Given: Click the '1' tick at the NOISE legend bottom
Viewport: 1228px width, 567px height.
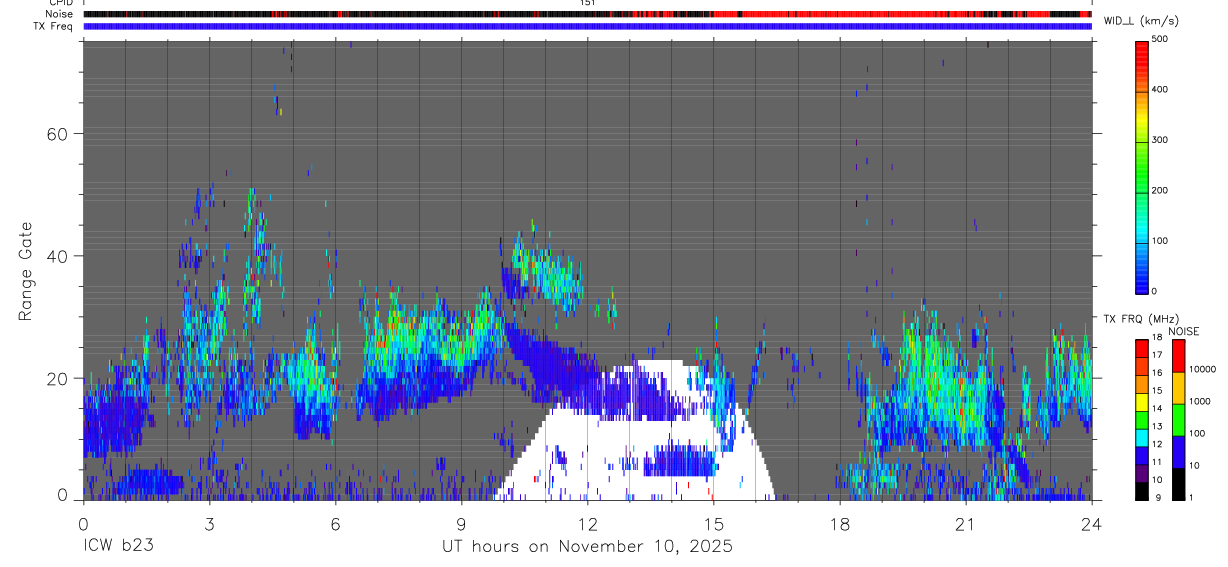Looking at the screenshot, I should click(x=1192, y=498).
